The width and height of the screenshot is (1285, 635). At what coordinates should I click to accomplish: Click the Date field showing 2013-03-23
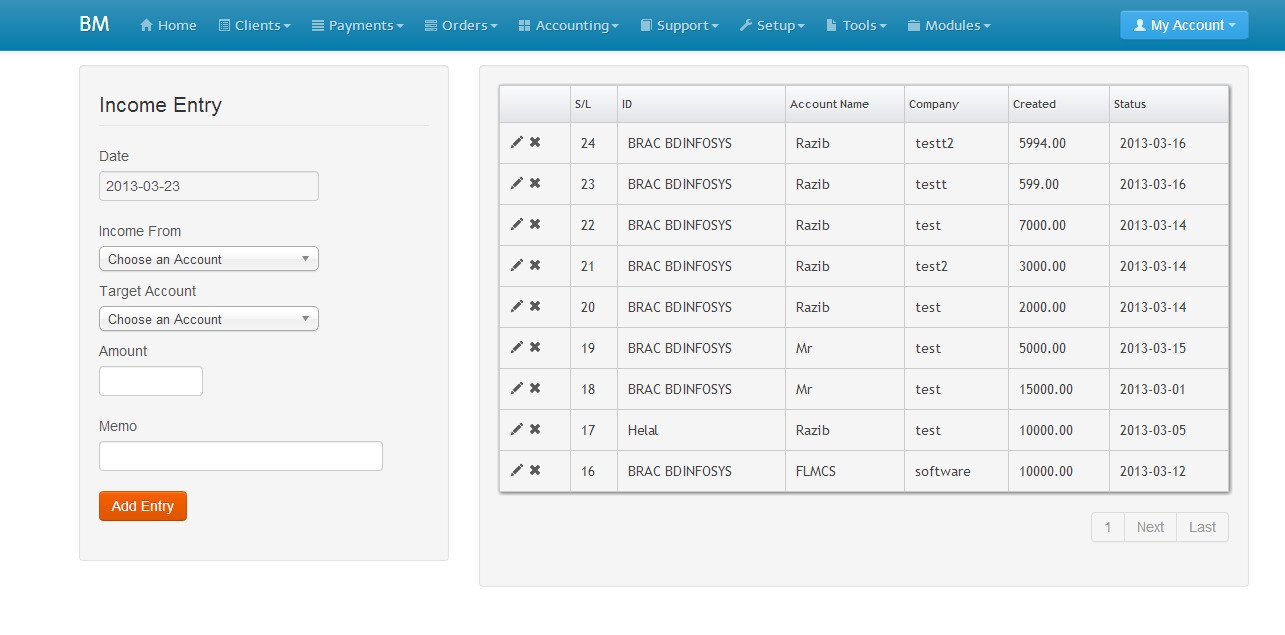click(208, 186)
